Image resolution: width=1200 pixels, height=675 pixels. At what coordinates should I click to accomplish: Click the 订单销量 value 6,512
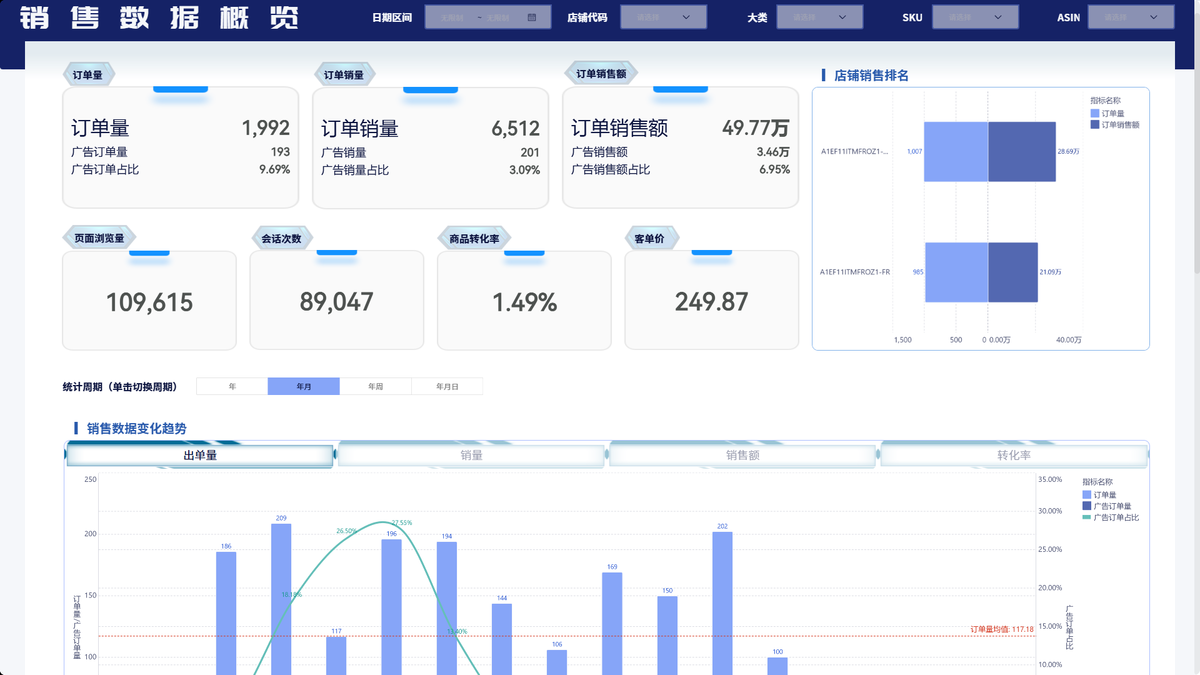coord(516,128)
